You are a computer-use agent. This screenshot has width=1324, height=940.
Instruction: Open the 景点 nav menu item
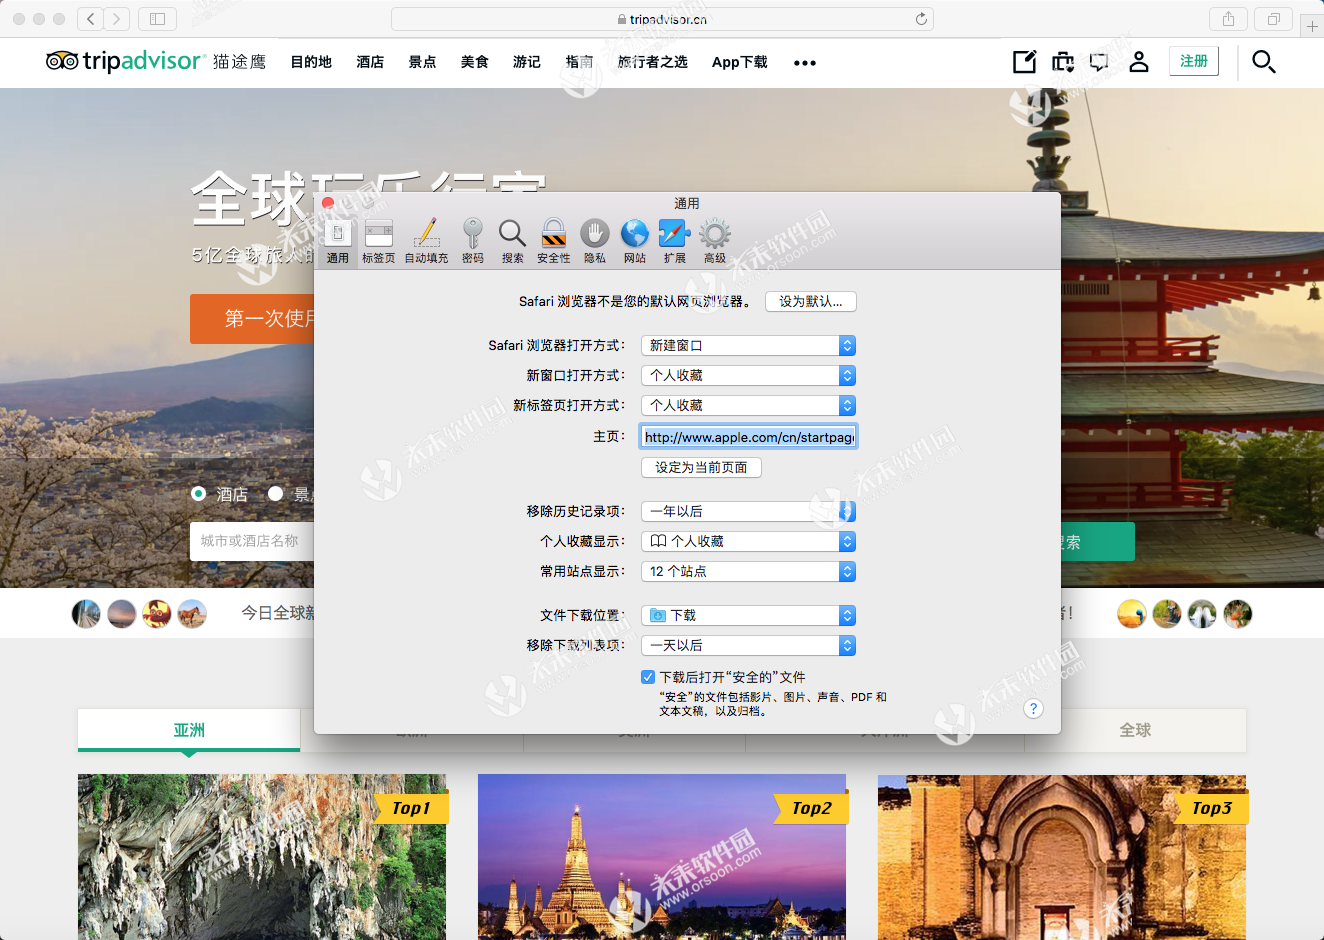coord(422,62)
